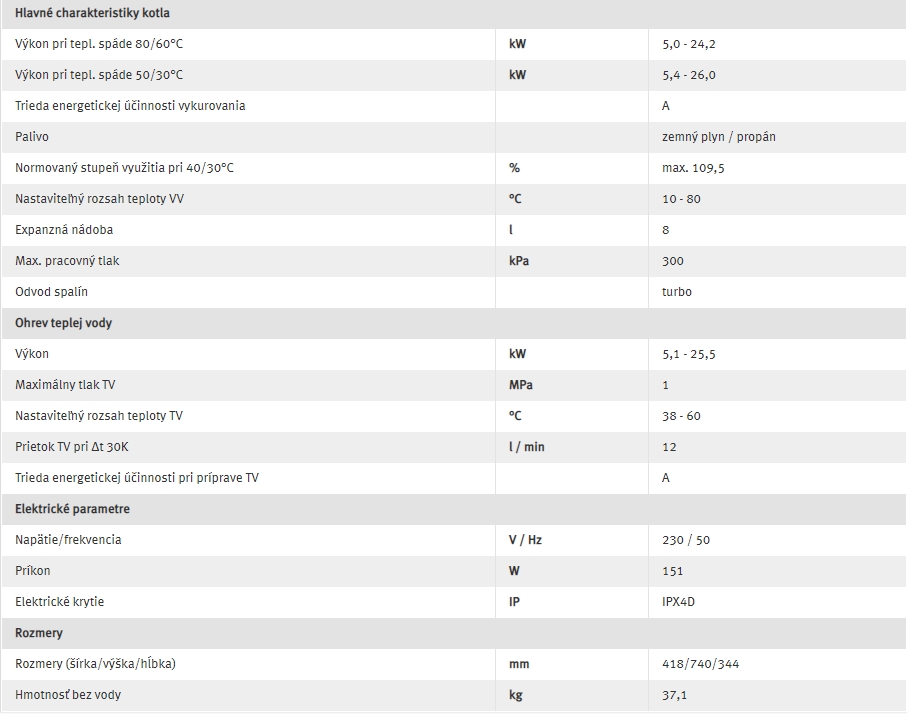Click the 'Expanzná nádoba' row label
The width and height of the screenshot is (907, 714).
[64, 230]
